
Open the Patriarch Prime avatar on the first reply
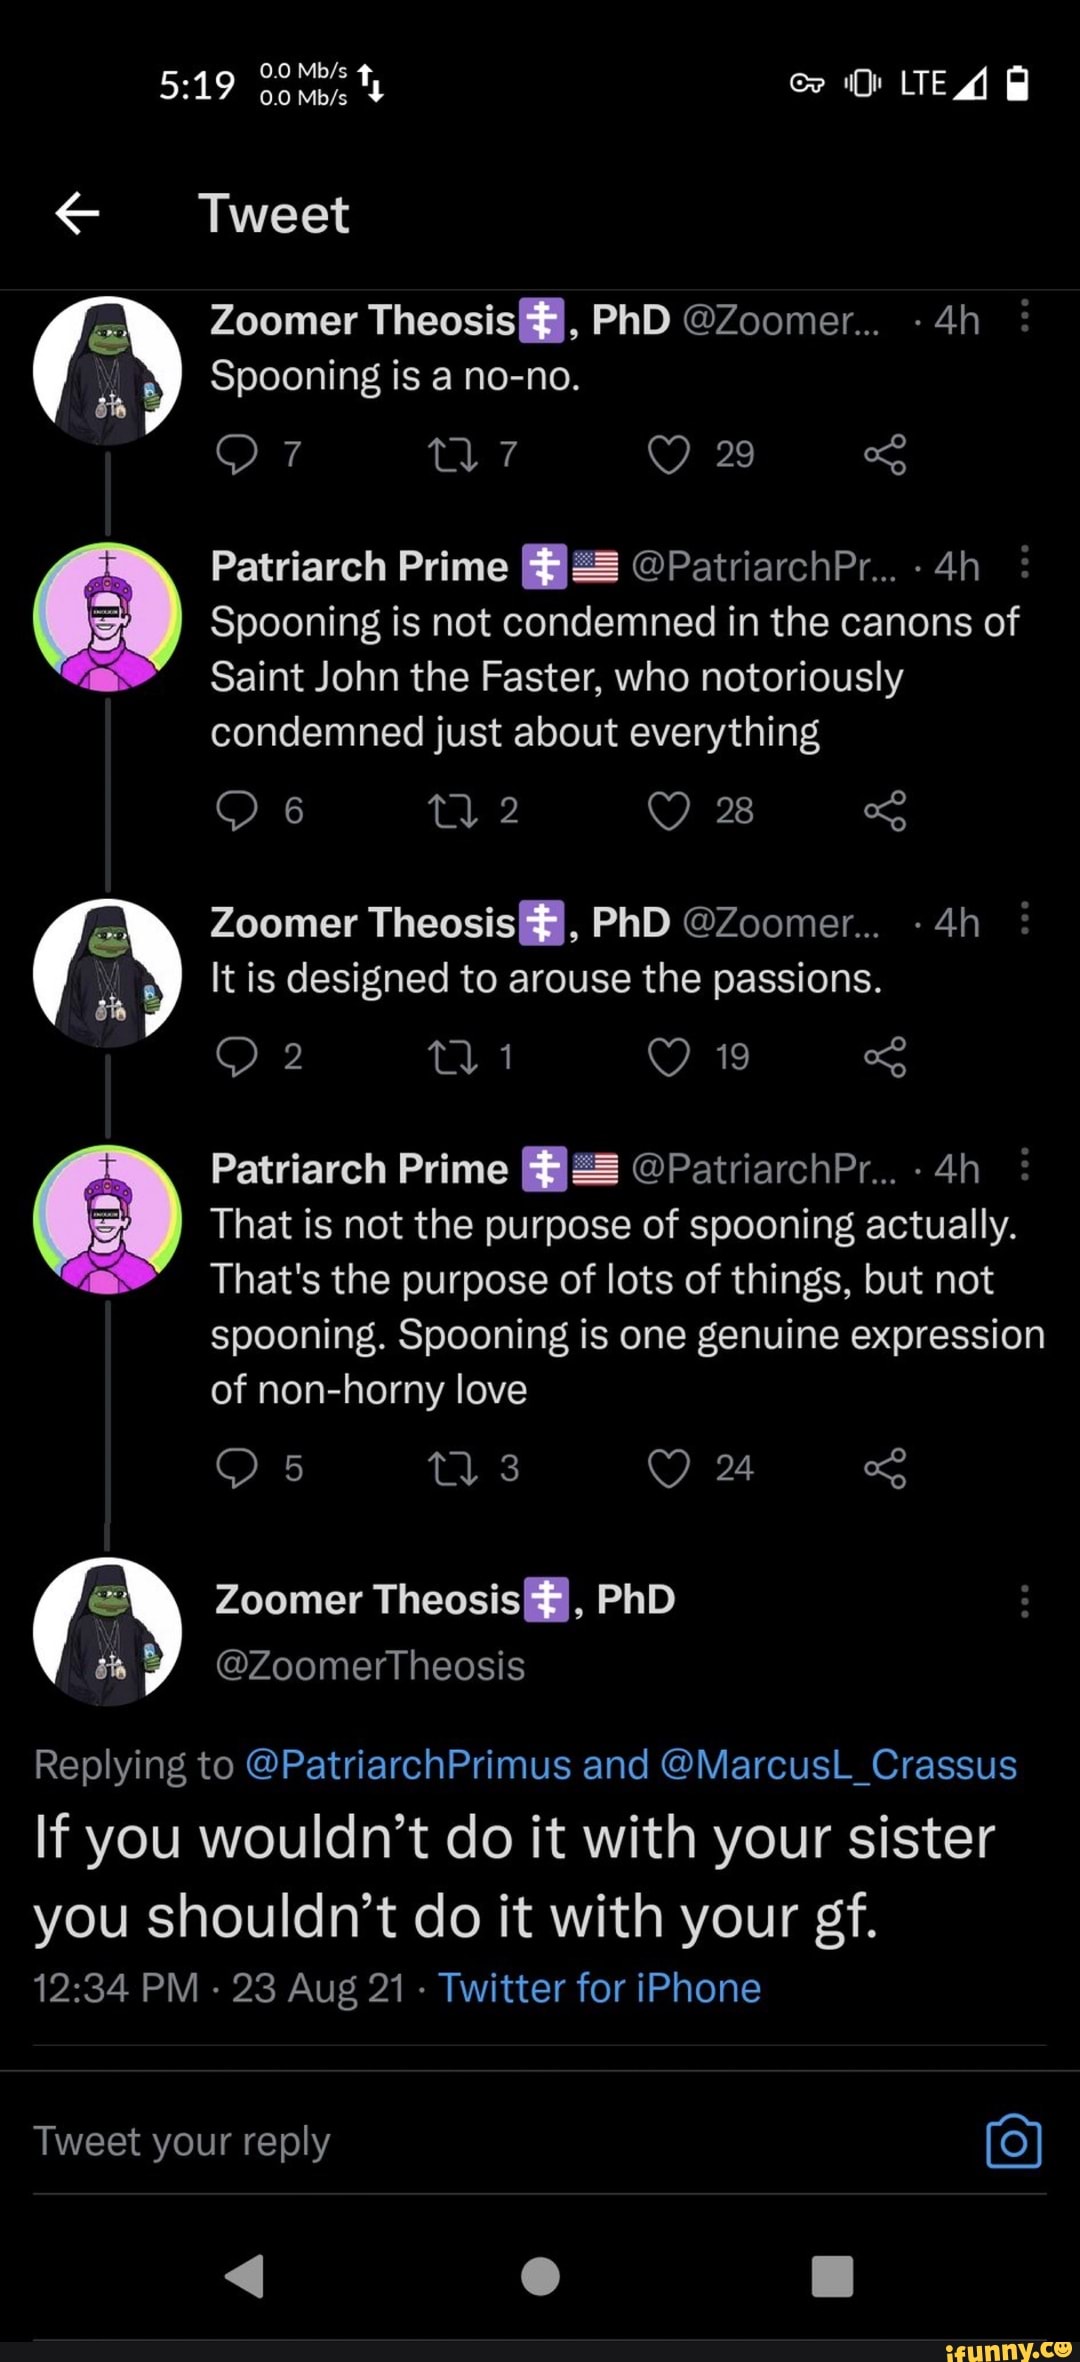pos(107,617)
